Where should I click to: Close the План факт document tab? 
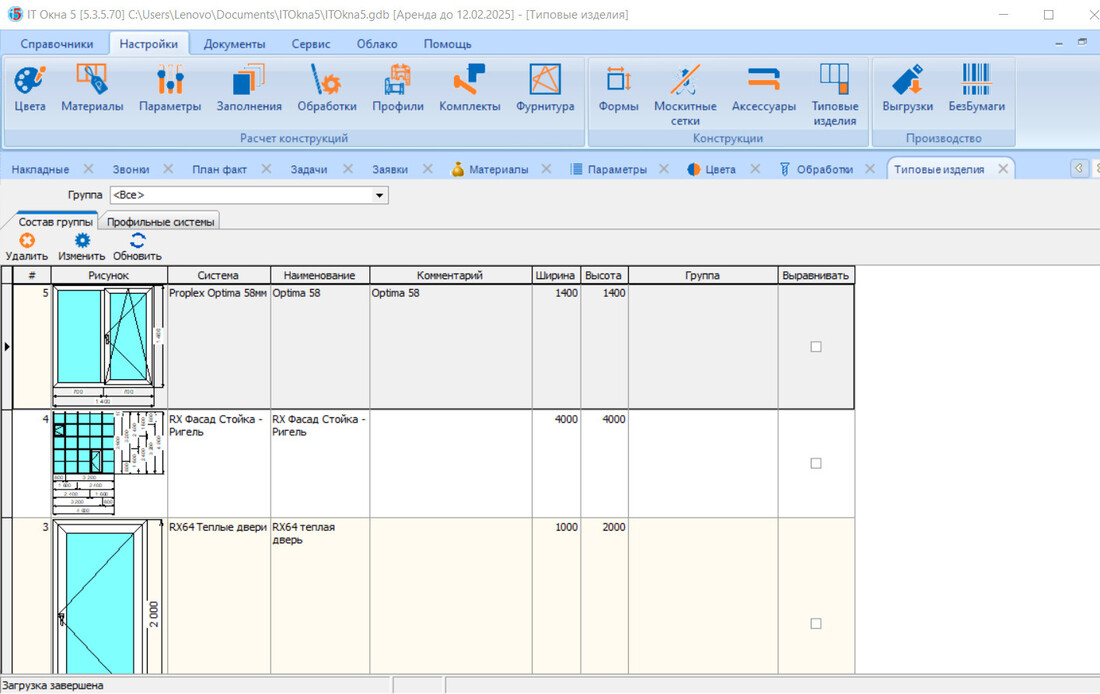(267, 169)
